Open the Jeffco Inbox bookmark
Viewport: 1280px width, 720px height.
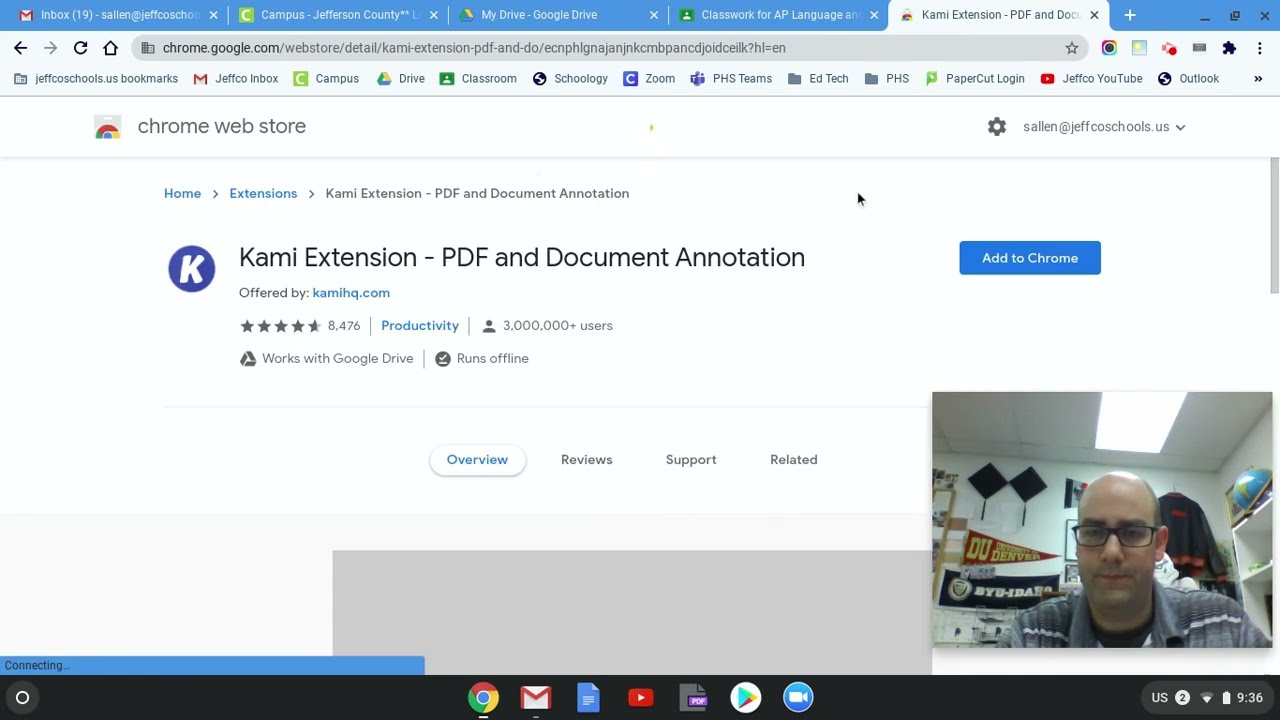[236, 79]
